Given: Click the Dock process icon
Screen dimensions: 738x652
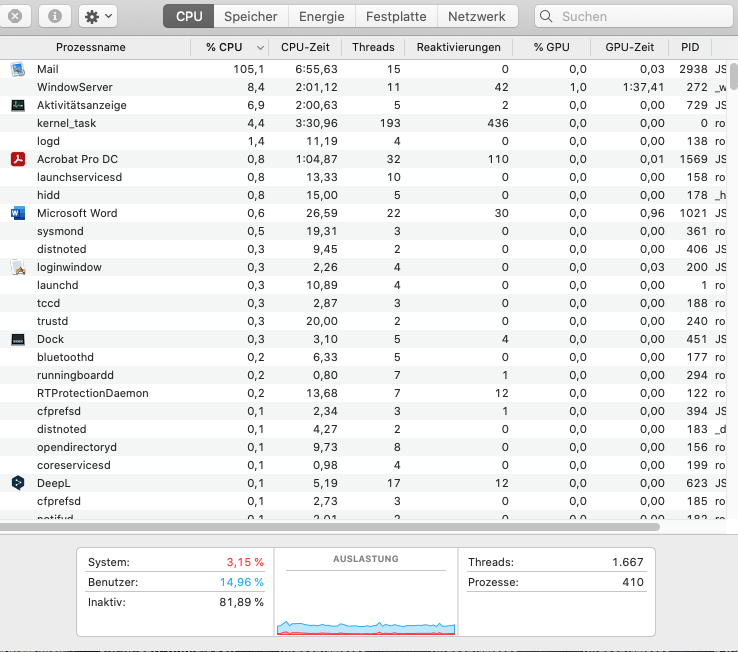Looking at the screenshot, I should (x=18, y=339).
